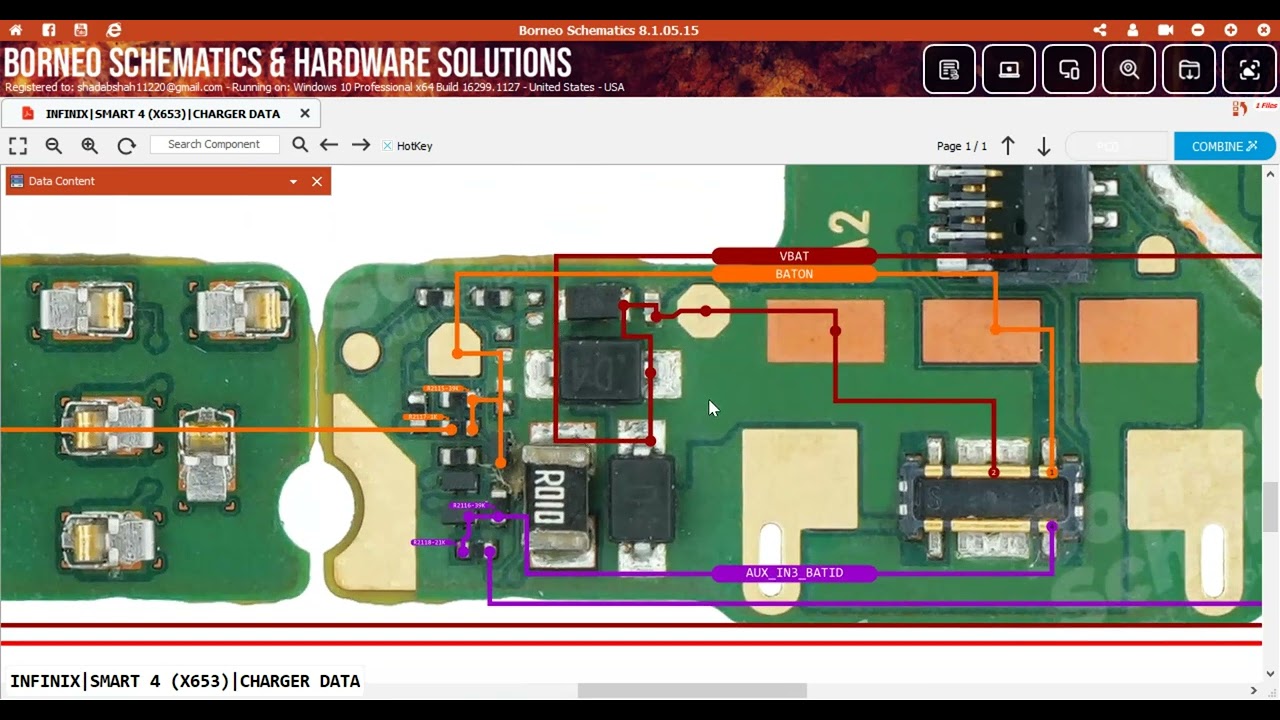
Task: Open the YouTube channel icon
Action: pos(81,30)
